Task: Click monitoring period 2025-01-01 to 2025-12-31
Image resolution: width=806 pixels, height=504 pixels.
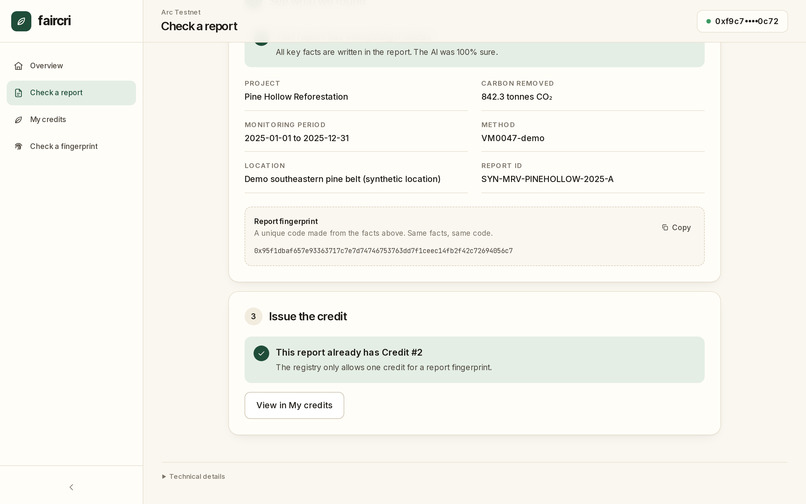Action: point(297,138)
